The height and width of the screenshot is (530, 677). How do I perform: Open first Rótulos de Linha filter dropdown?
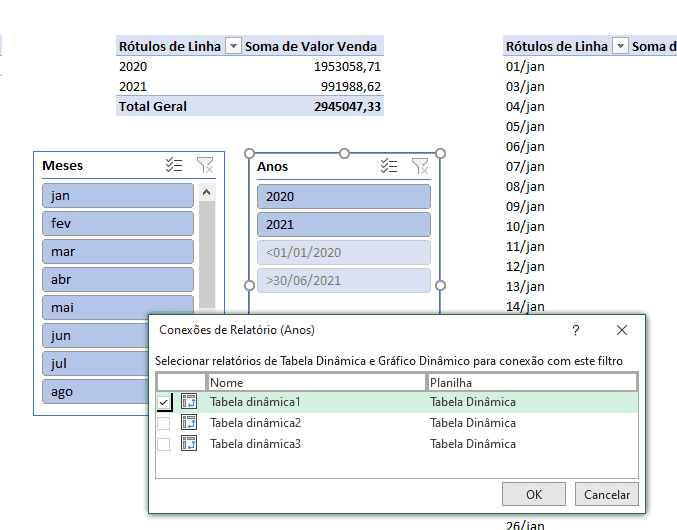point(233,46)
